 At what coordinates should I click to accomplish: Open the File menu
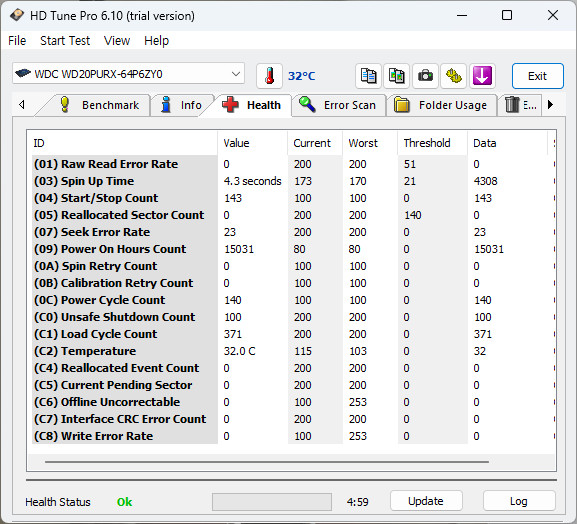(17, 40)
